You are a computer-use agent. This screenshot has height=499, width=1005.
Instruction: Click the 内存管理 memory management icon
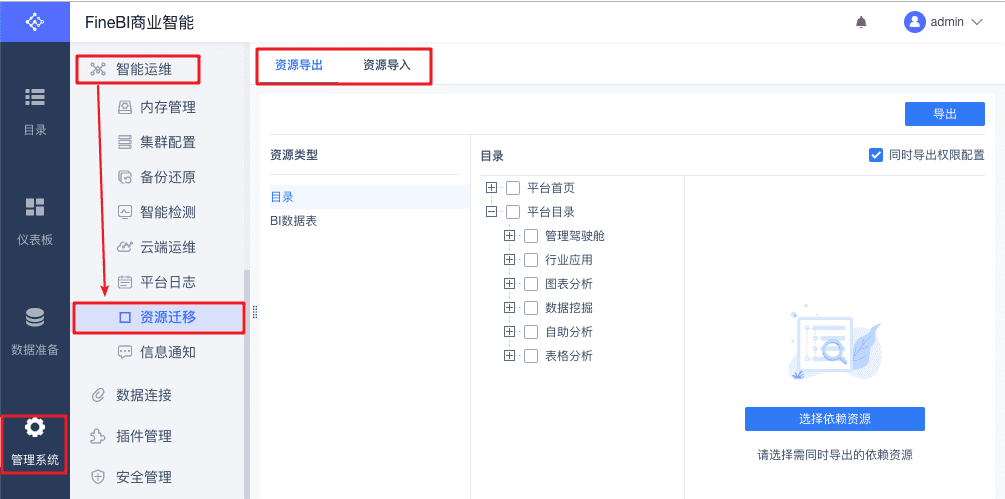[125, 107]
